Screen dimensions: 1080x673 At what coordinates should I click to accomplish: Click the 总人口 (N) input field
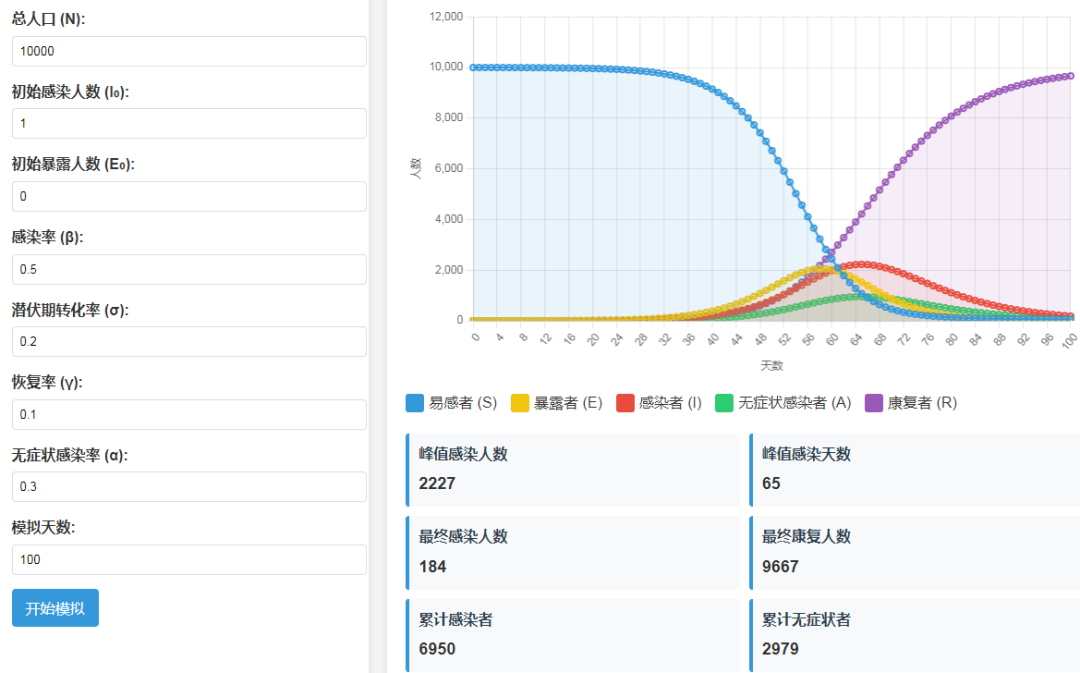189,51
